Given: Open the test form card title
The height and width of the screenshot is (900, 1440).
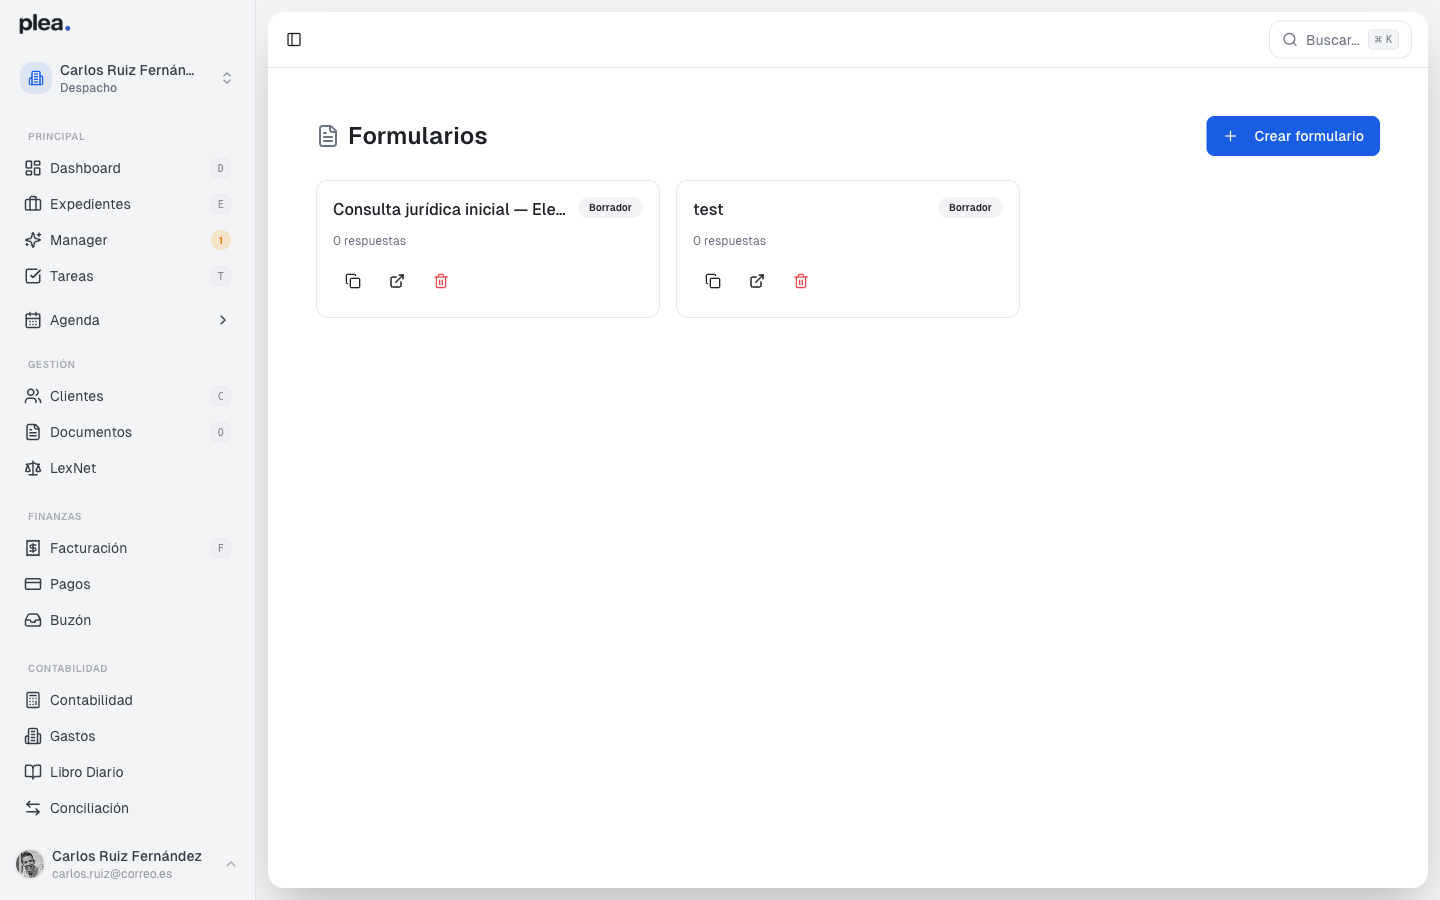Looking at the screenshot, I should tap(708, 209).
